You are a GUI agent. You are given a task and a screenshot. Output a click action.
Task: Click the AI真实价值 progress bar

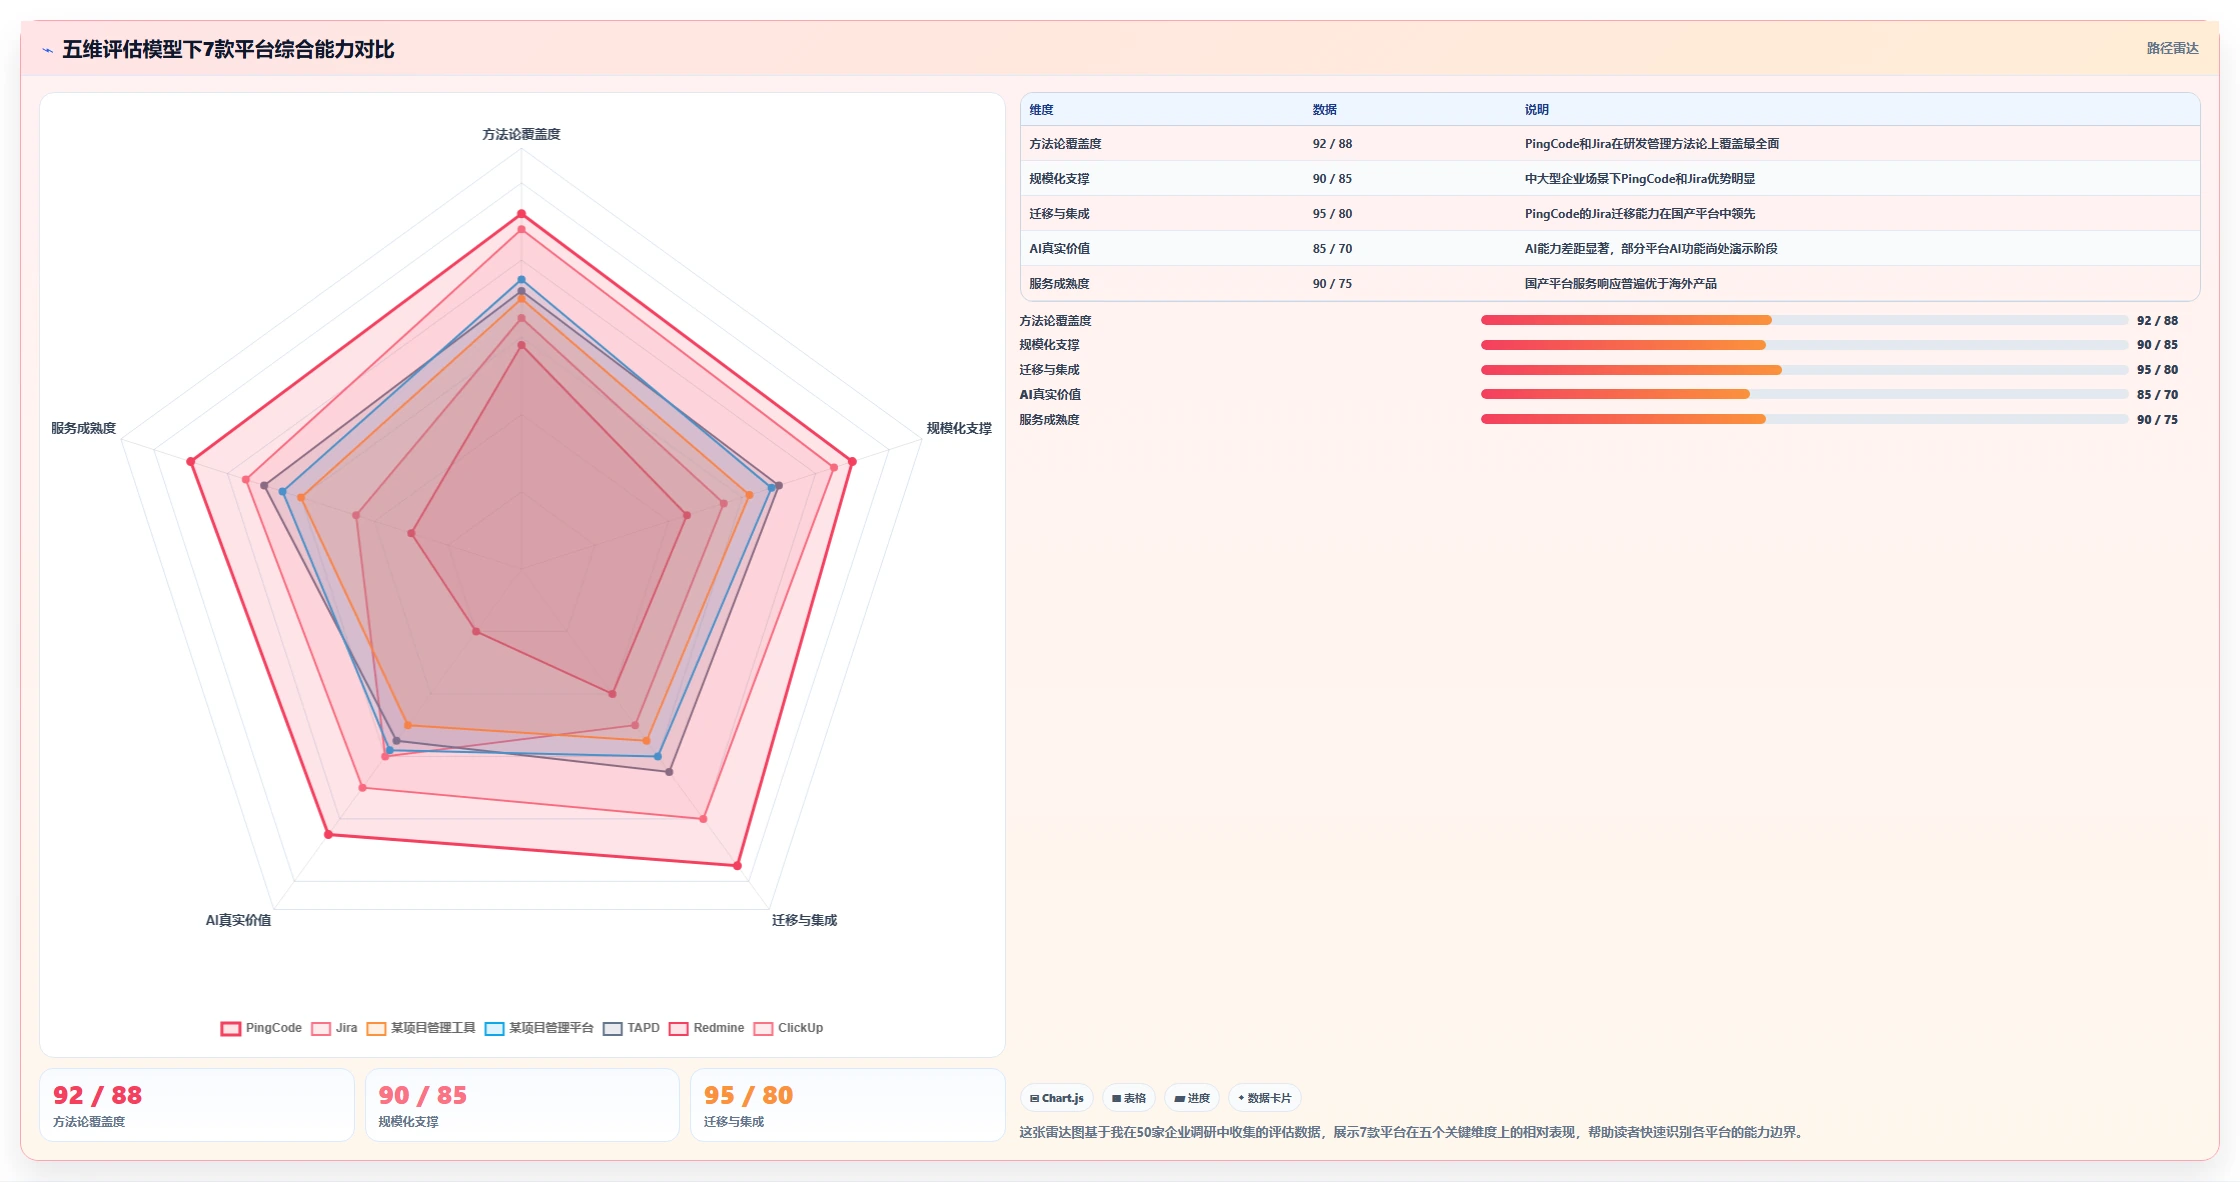click(1804, 394)
